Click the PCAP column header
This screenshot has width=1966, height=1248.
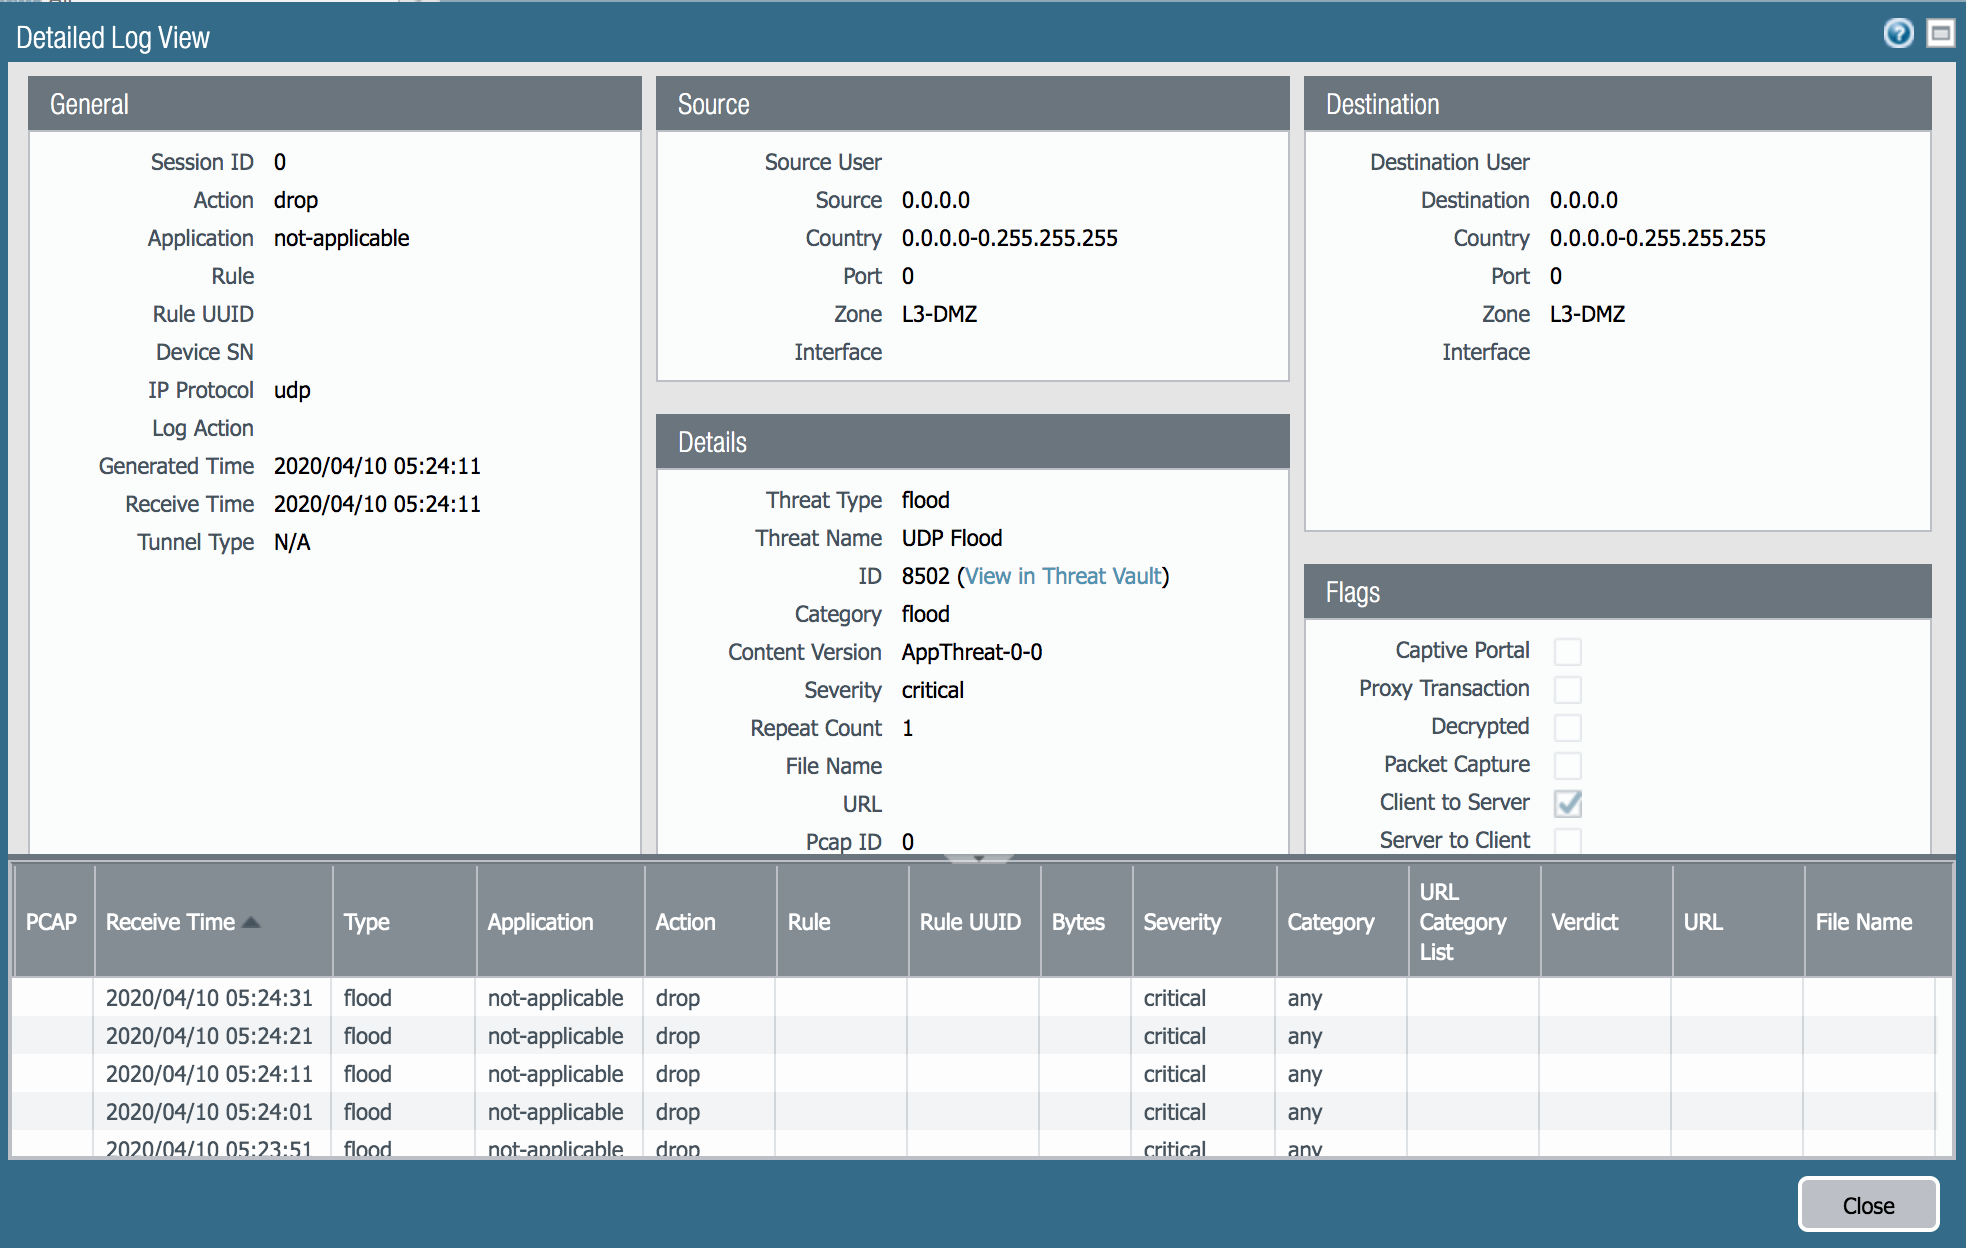51,922
